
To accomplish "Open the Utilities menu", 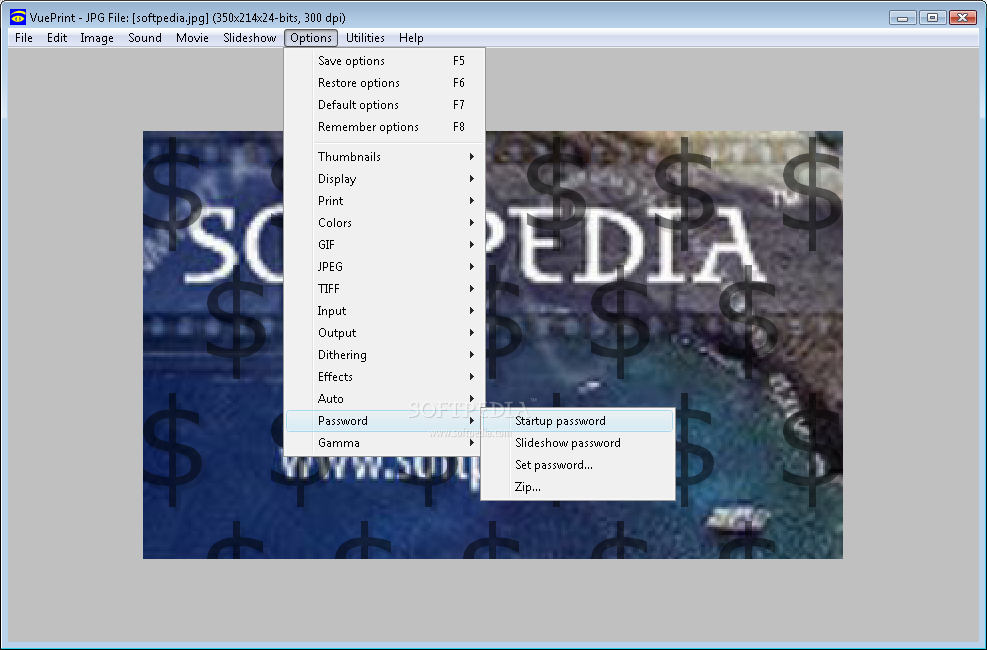I will (365, 38).
